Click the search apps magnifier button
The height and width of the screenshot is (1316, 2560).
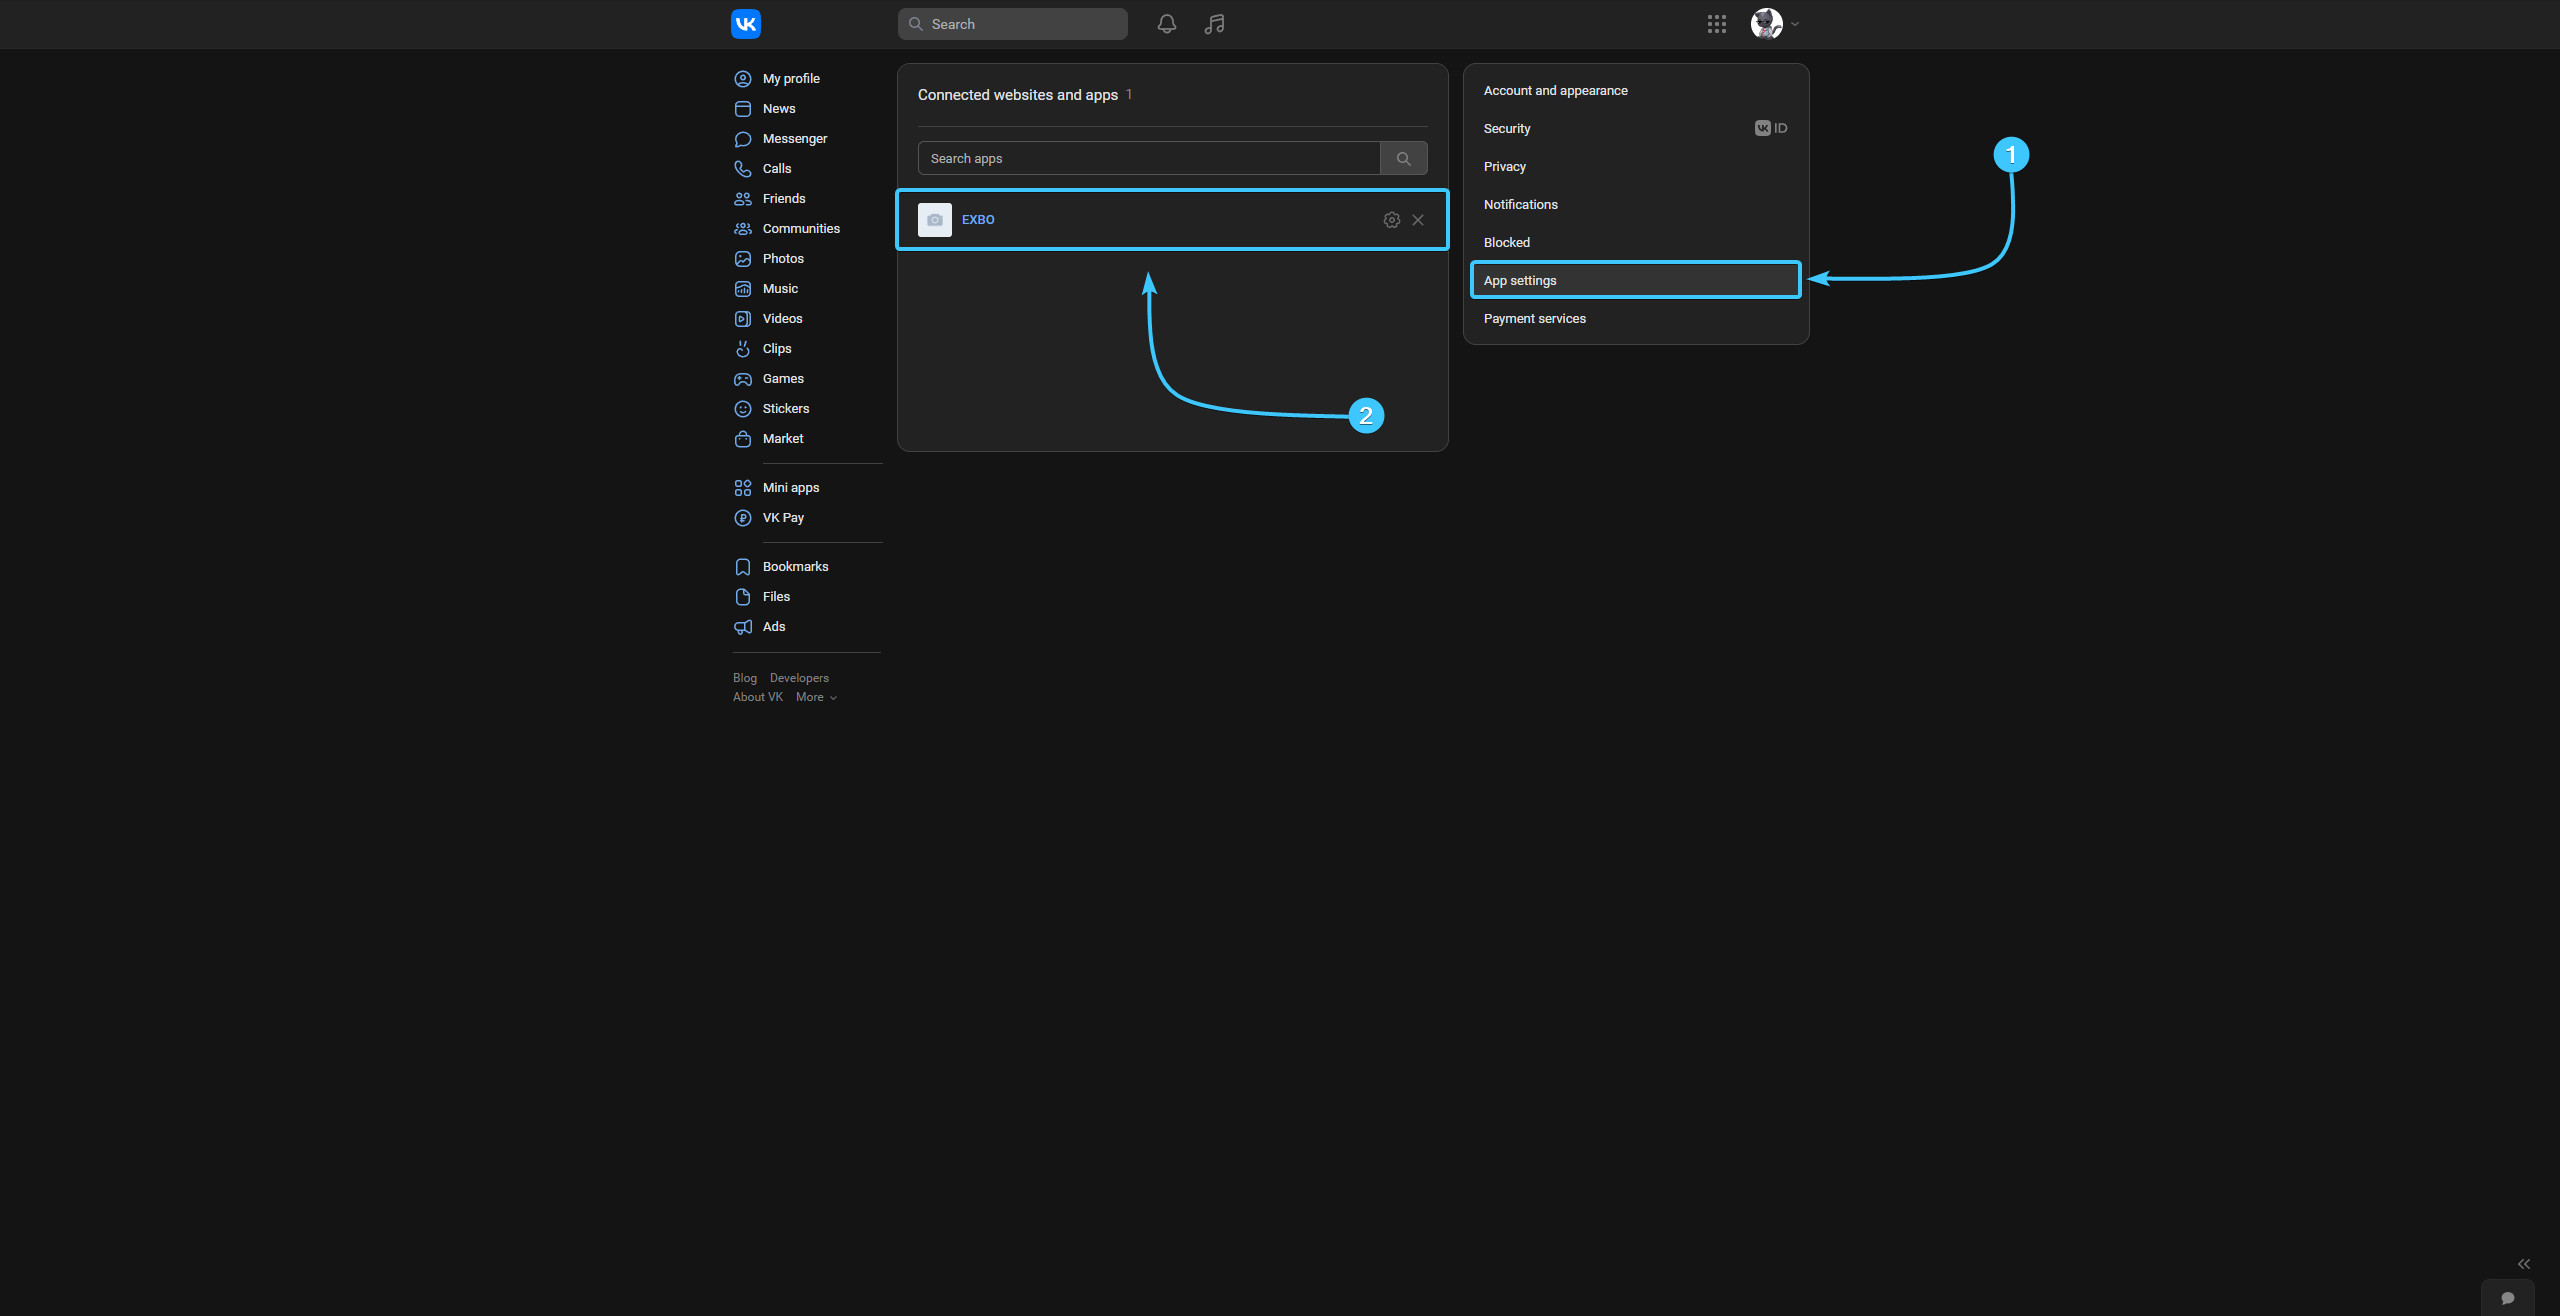(1403, 159)
